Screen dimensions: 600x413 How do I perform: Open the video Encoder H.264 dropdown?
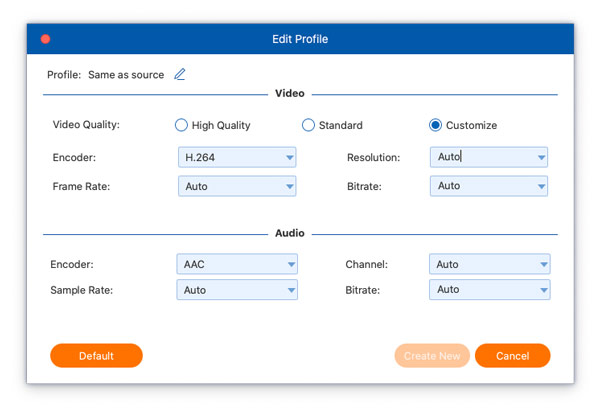click(237, 157)
